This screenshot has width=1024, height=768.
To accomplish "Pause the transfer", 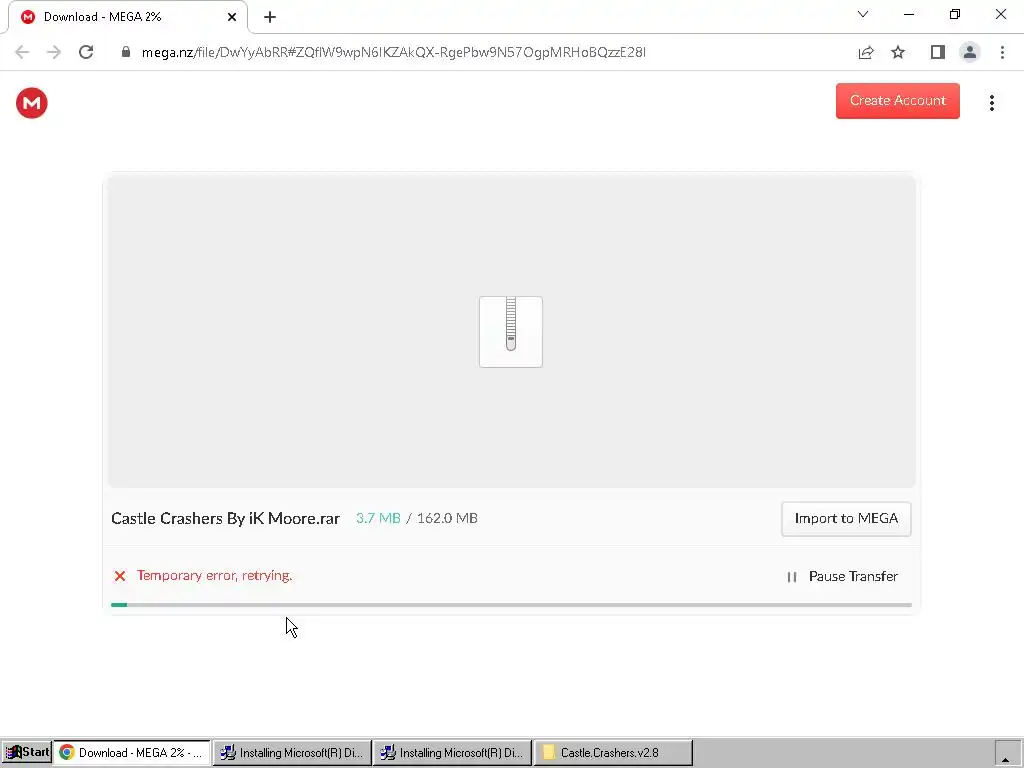I will click(842, 576).
